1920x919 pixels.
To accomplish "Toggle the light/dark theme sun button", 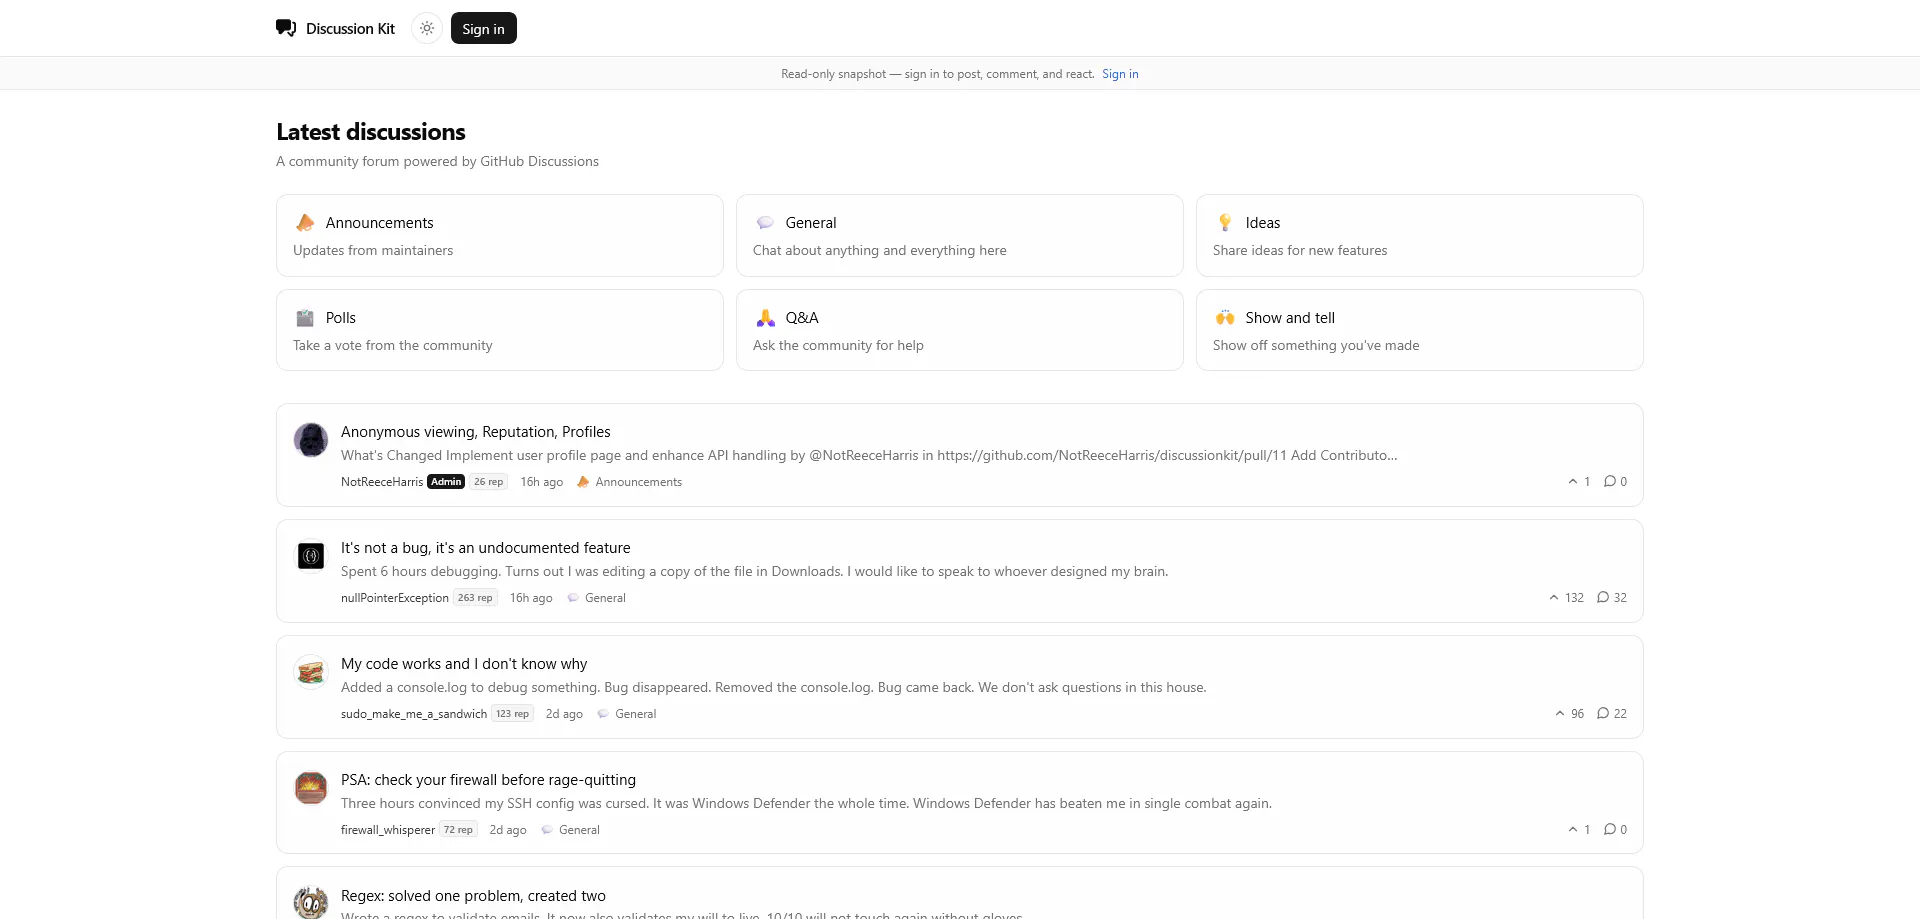I will click(x=427, y=28).
